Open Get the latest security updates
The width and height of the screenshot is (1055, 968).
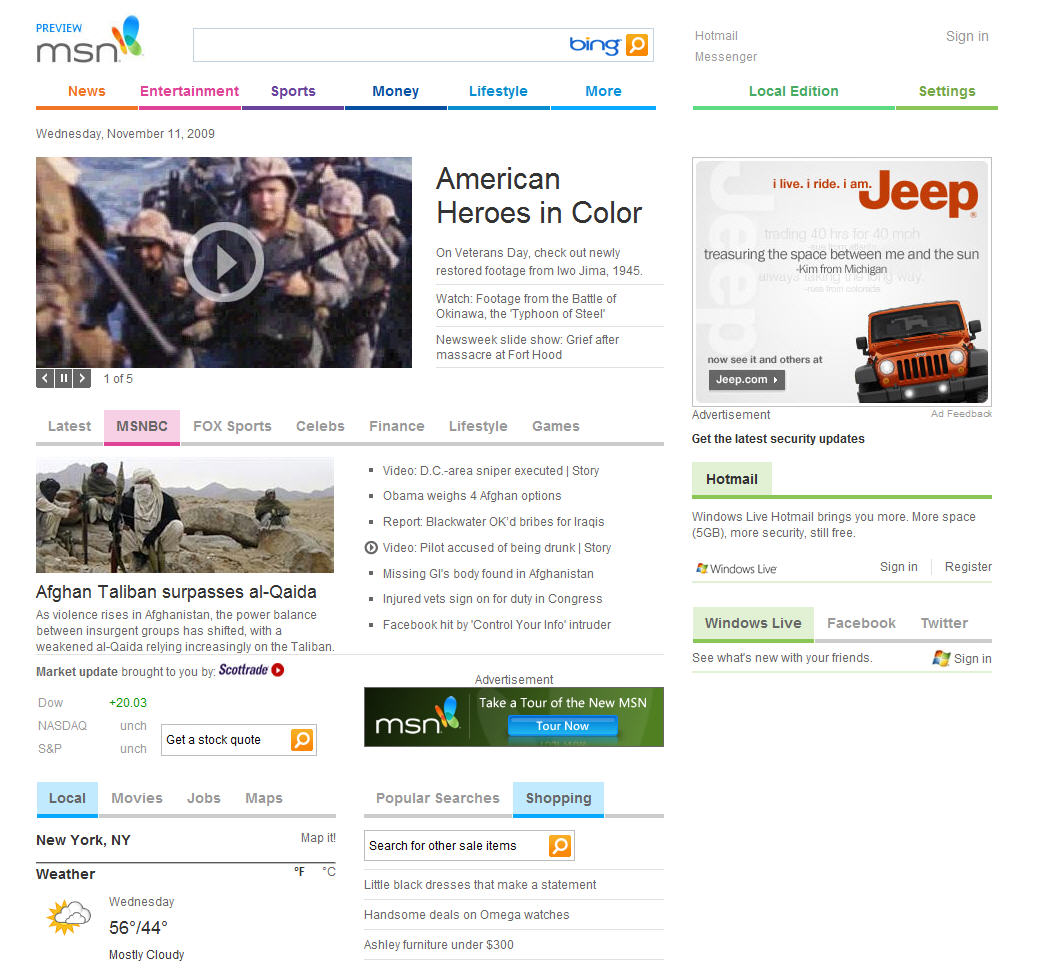pos(778,439)
